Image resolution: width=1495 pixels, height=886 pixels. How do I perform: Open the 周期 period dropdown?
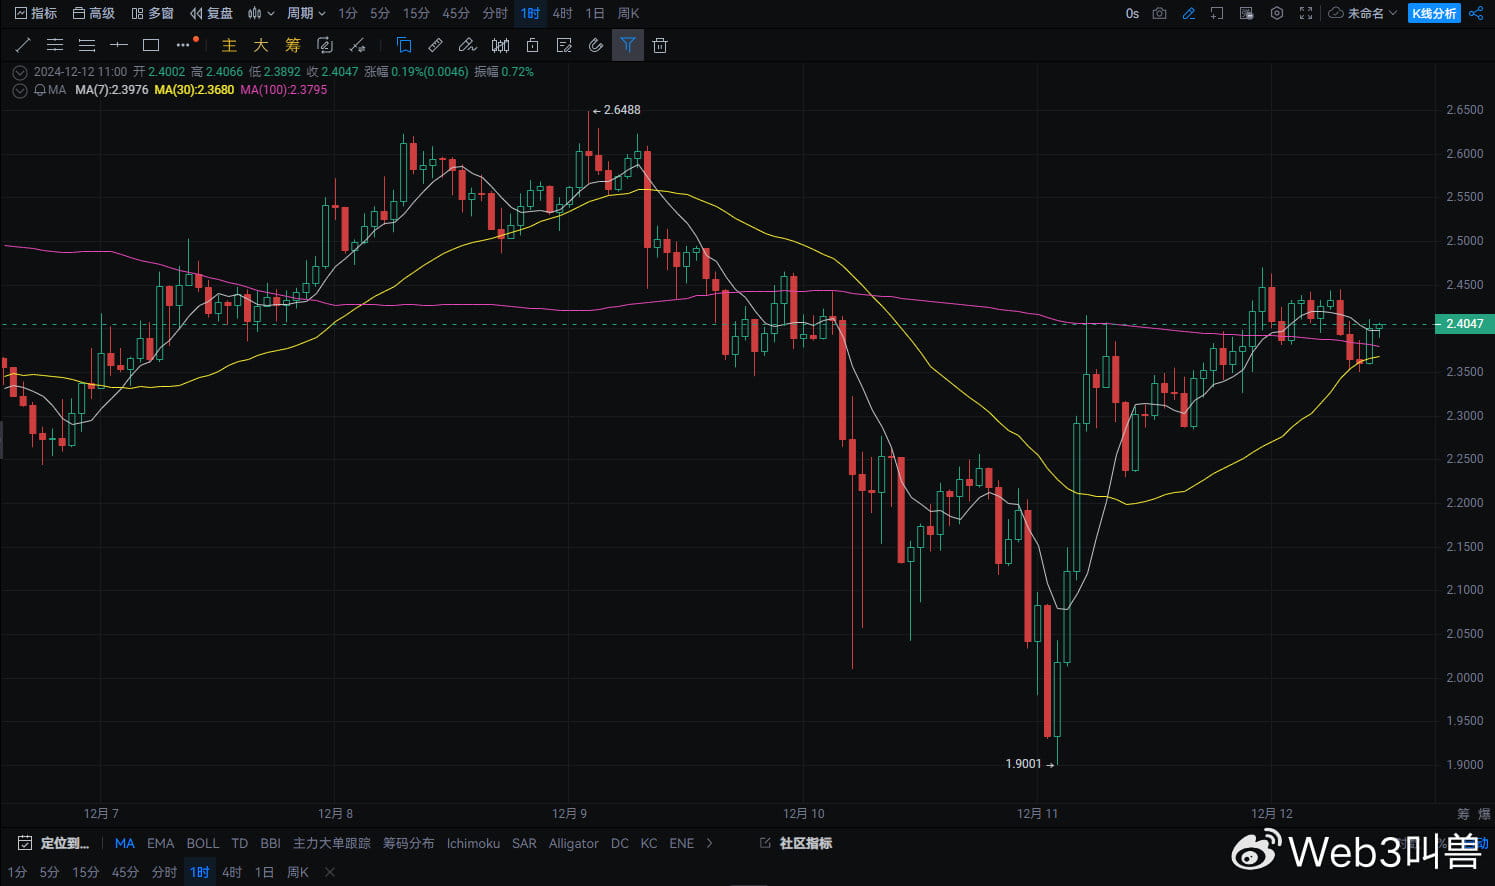pyautogui.click(x=306, y=13)
